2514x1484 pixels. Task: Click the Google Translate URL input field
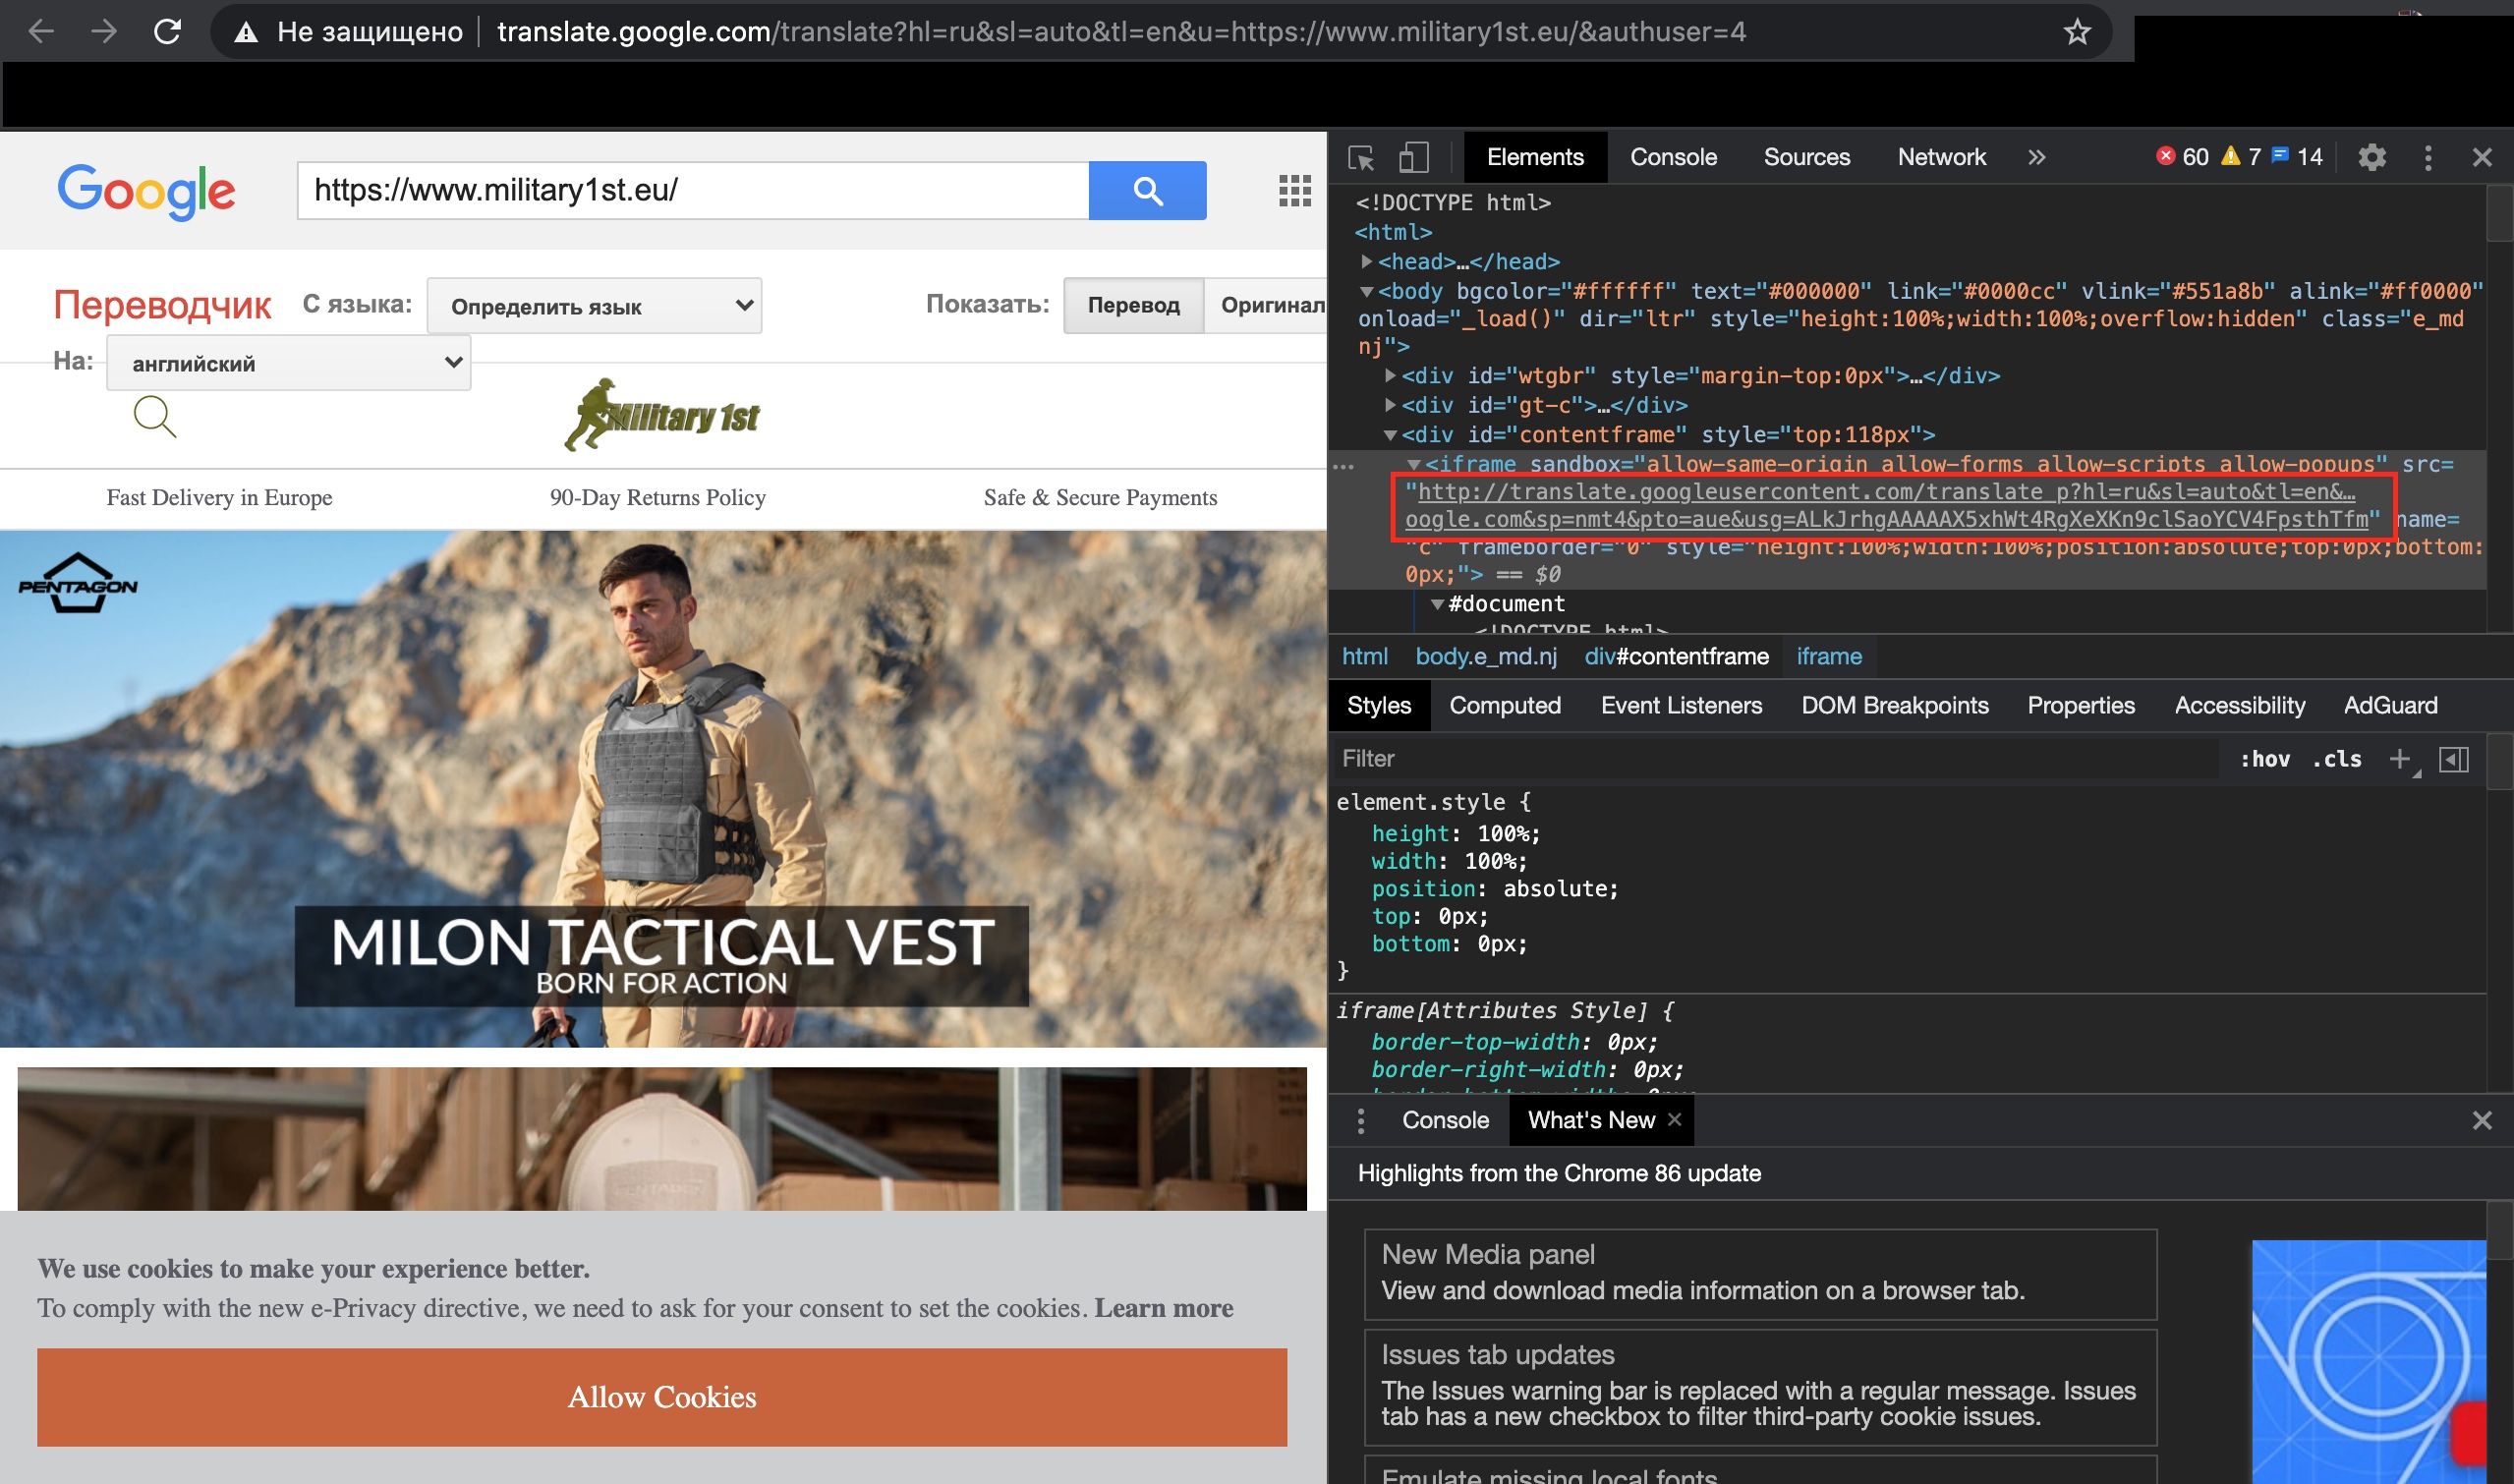coord(693,190)
